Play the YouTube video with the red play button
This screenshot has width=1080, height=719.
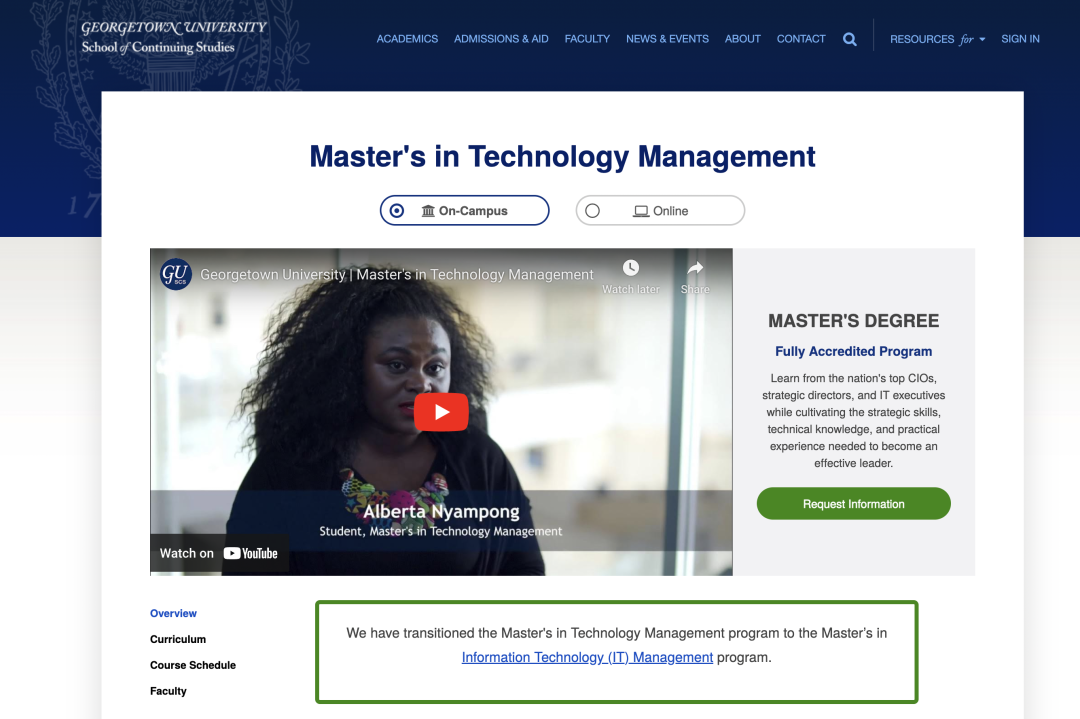pos(441,412)
